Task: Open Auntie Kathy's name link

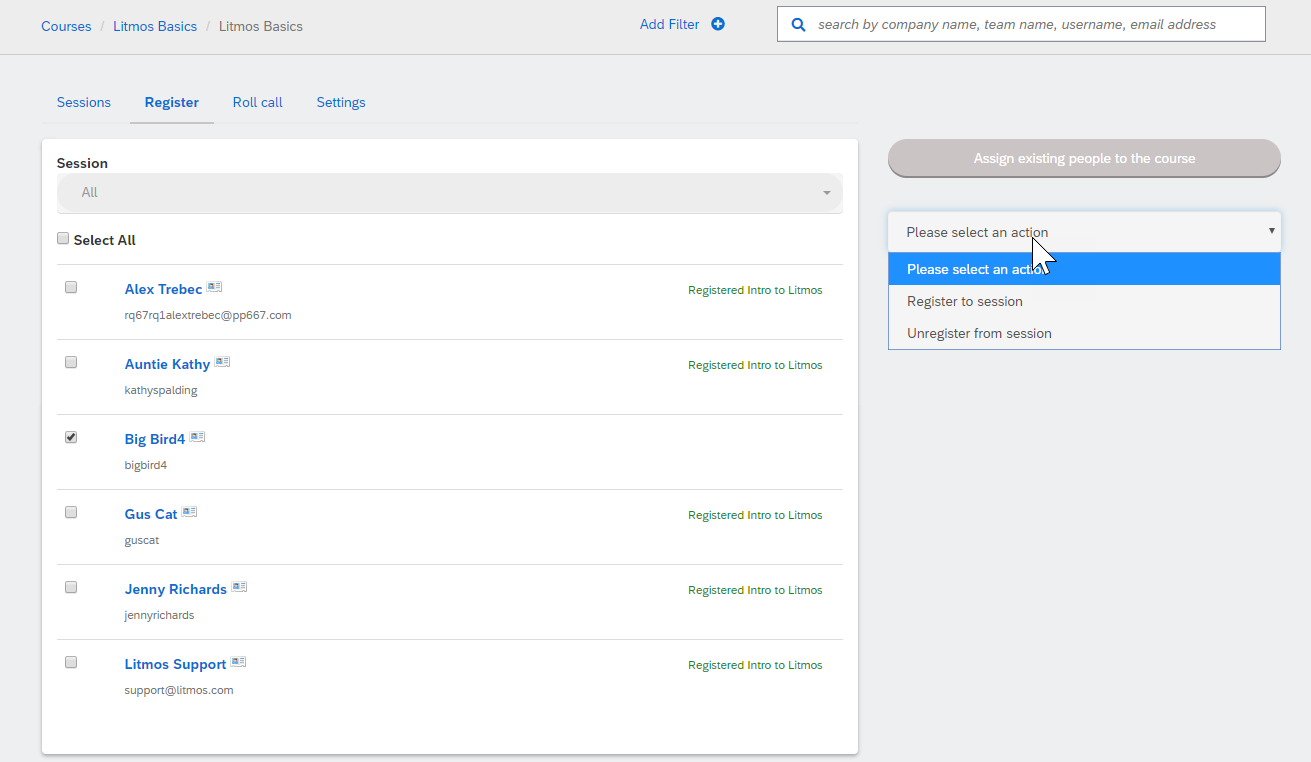Action: [167, 364]
